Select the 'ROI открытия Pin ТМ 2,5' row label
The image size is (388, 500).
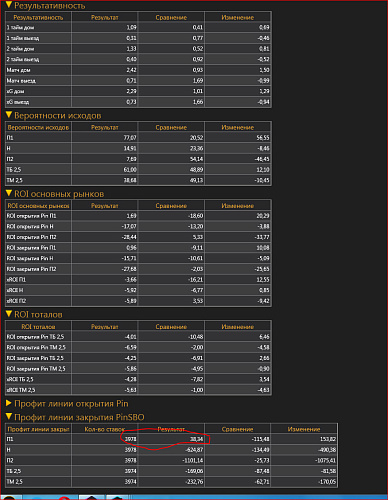coord(36,347)
